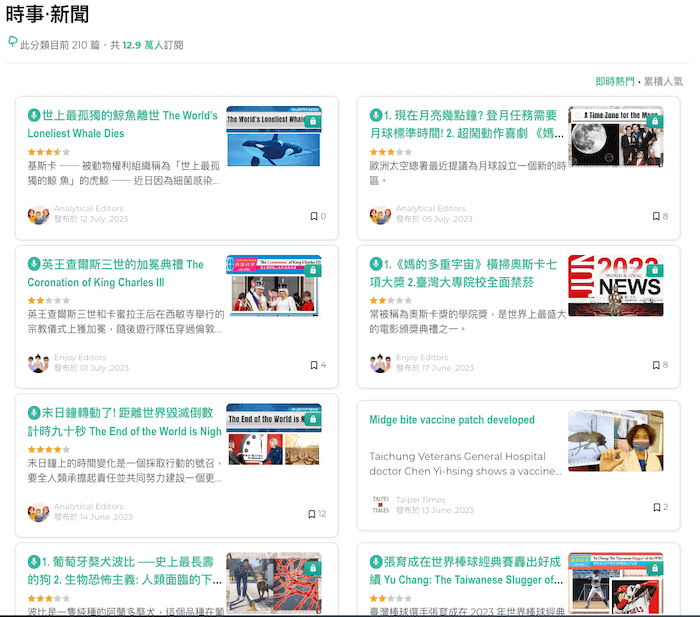700x617 pixels.
Task: Click Taipei Times publisher logo
Action: 380,505
